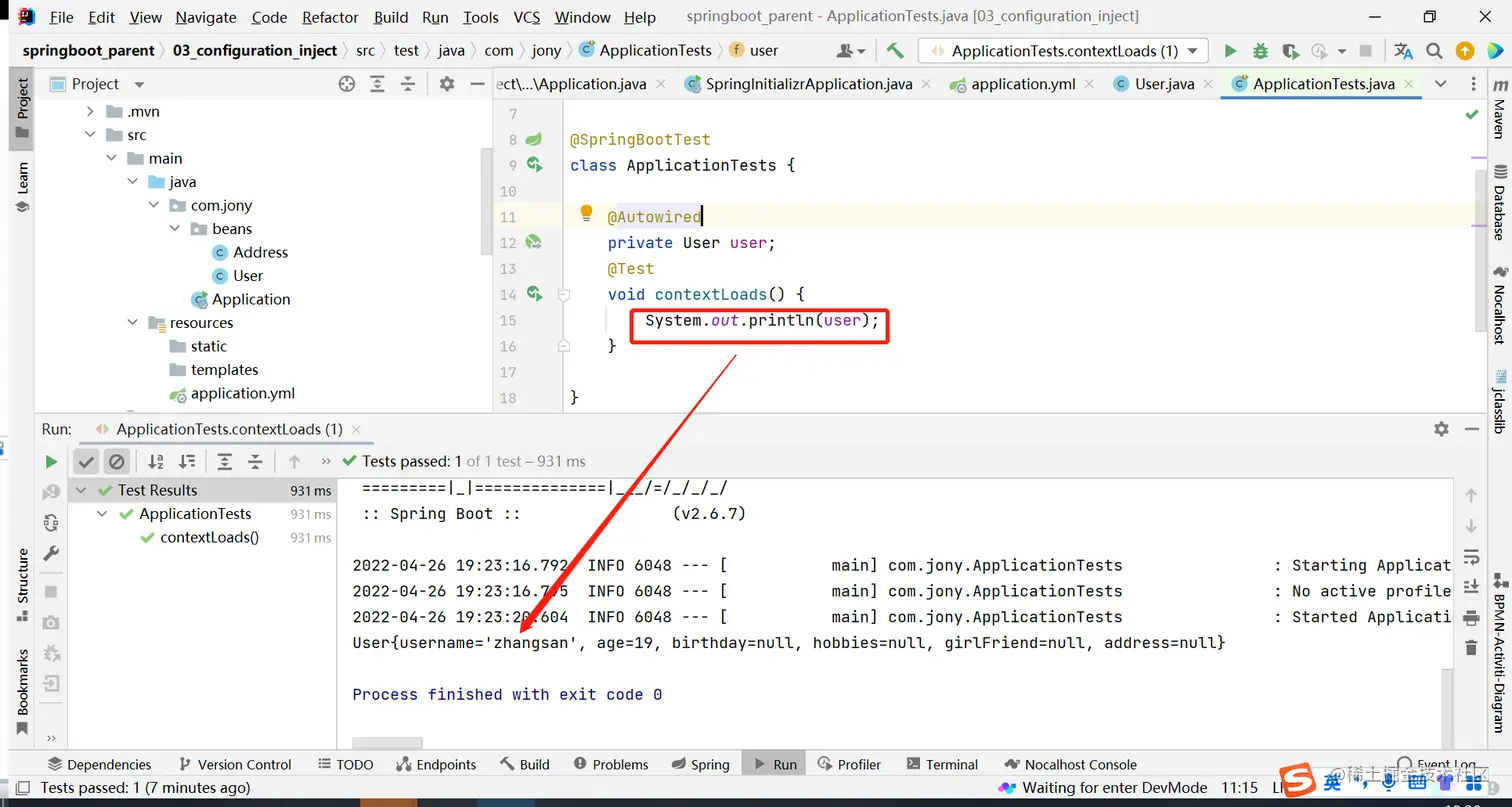Toggle scroll to end of console
Image resolution: width=1512 pixels, height=807 pixels.
(x=1471, y=586)
